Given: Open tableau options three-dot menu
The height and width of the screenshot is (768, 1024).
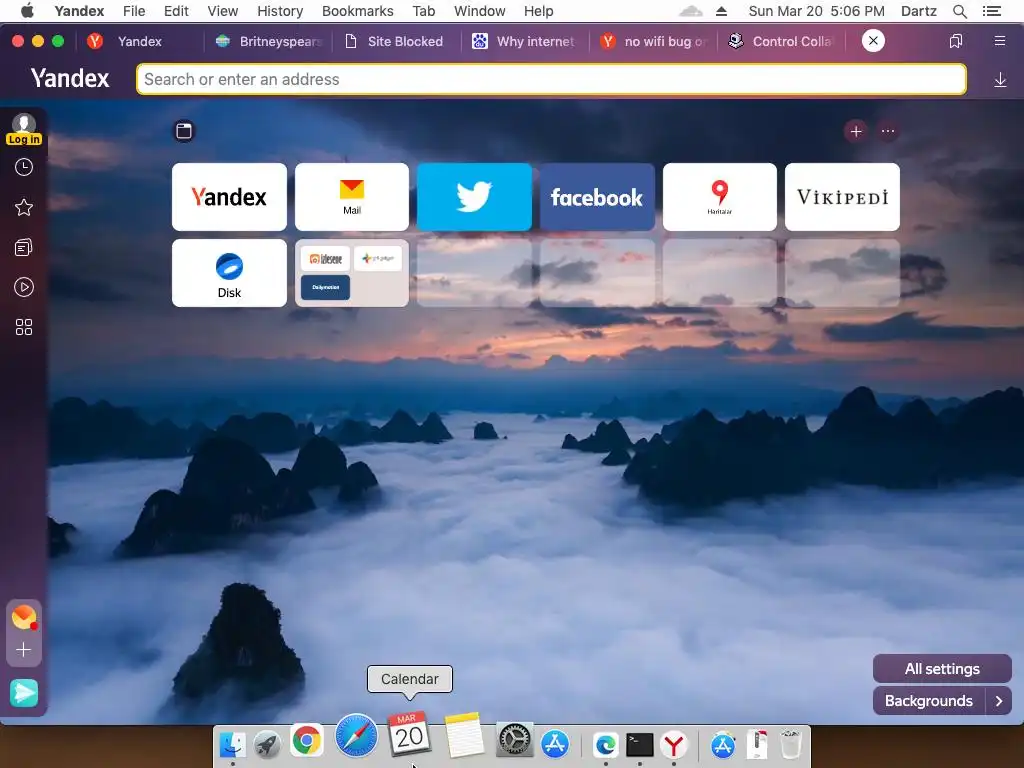Looking at the screenshot, I should click(888, 131).
